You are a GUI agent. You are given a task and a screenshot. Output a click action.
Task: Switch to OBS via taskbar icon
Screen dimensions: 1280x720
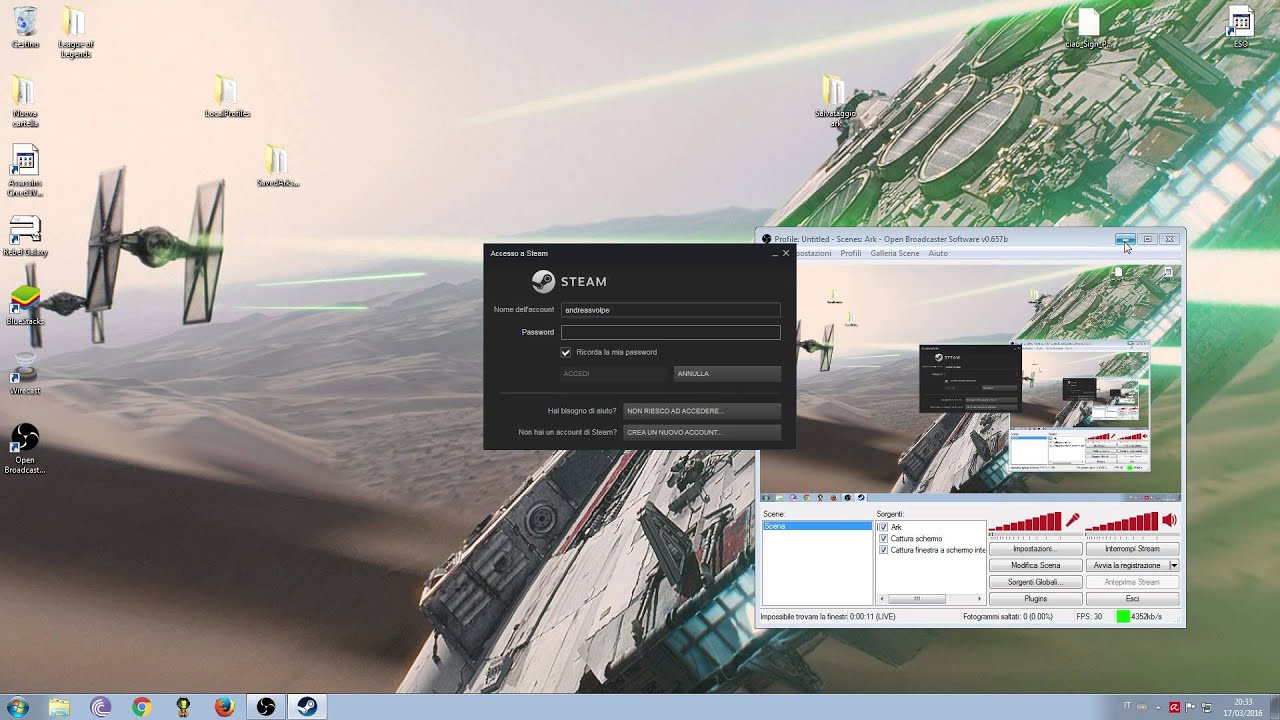pos(265,707)
